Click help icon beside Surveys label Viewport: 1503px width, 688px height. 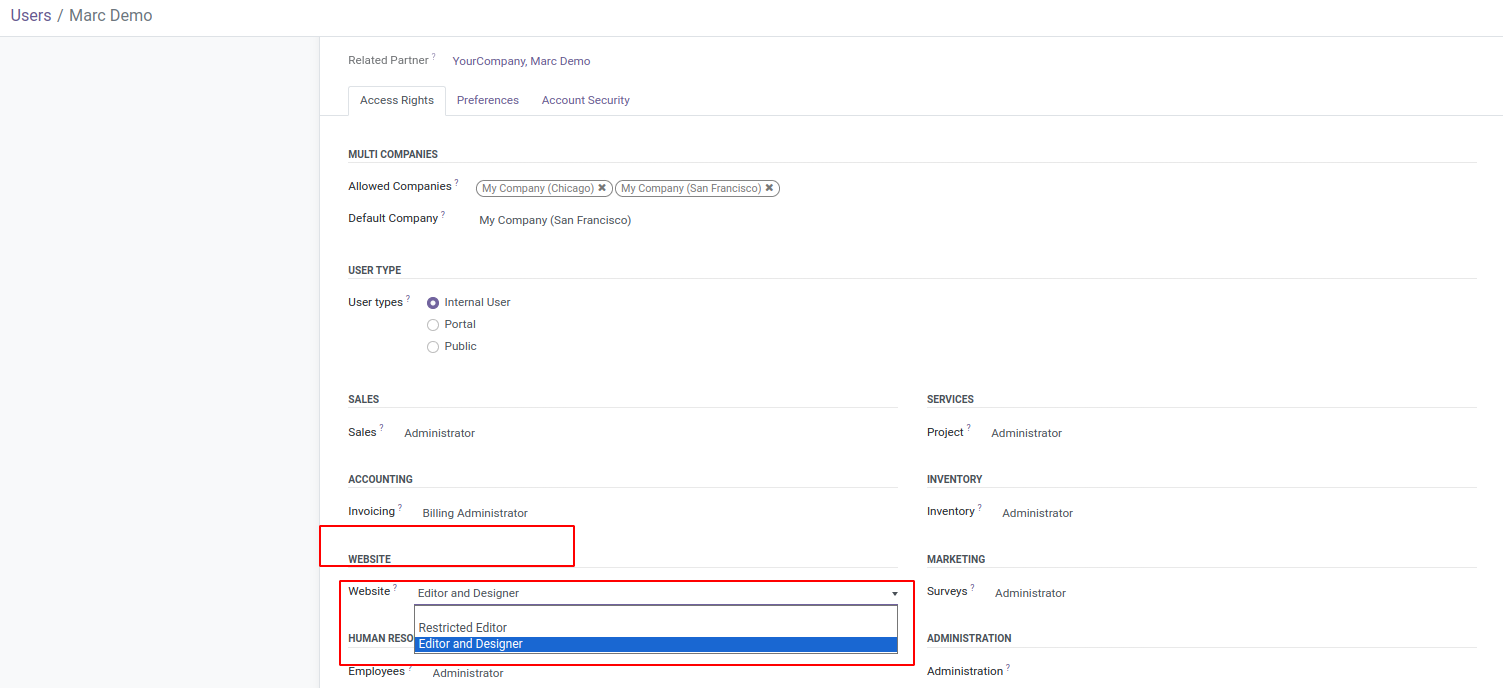[972, 588]
